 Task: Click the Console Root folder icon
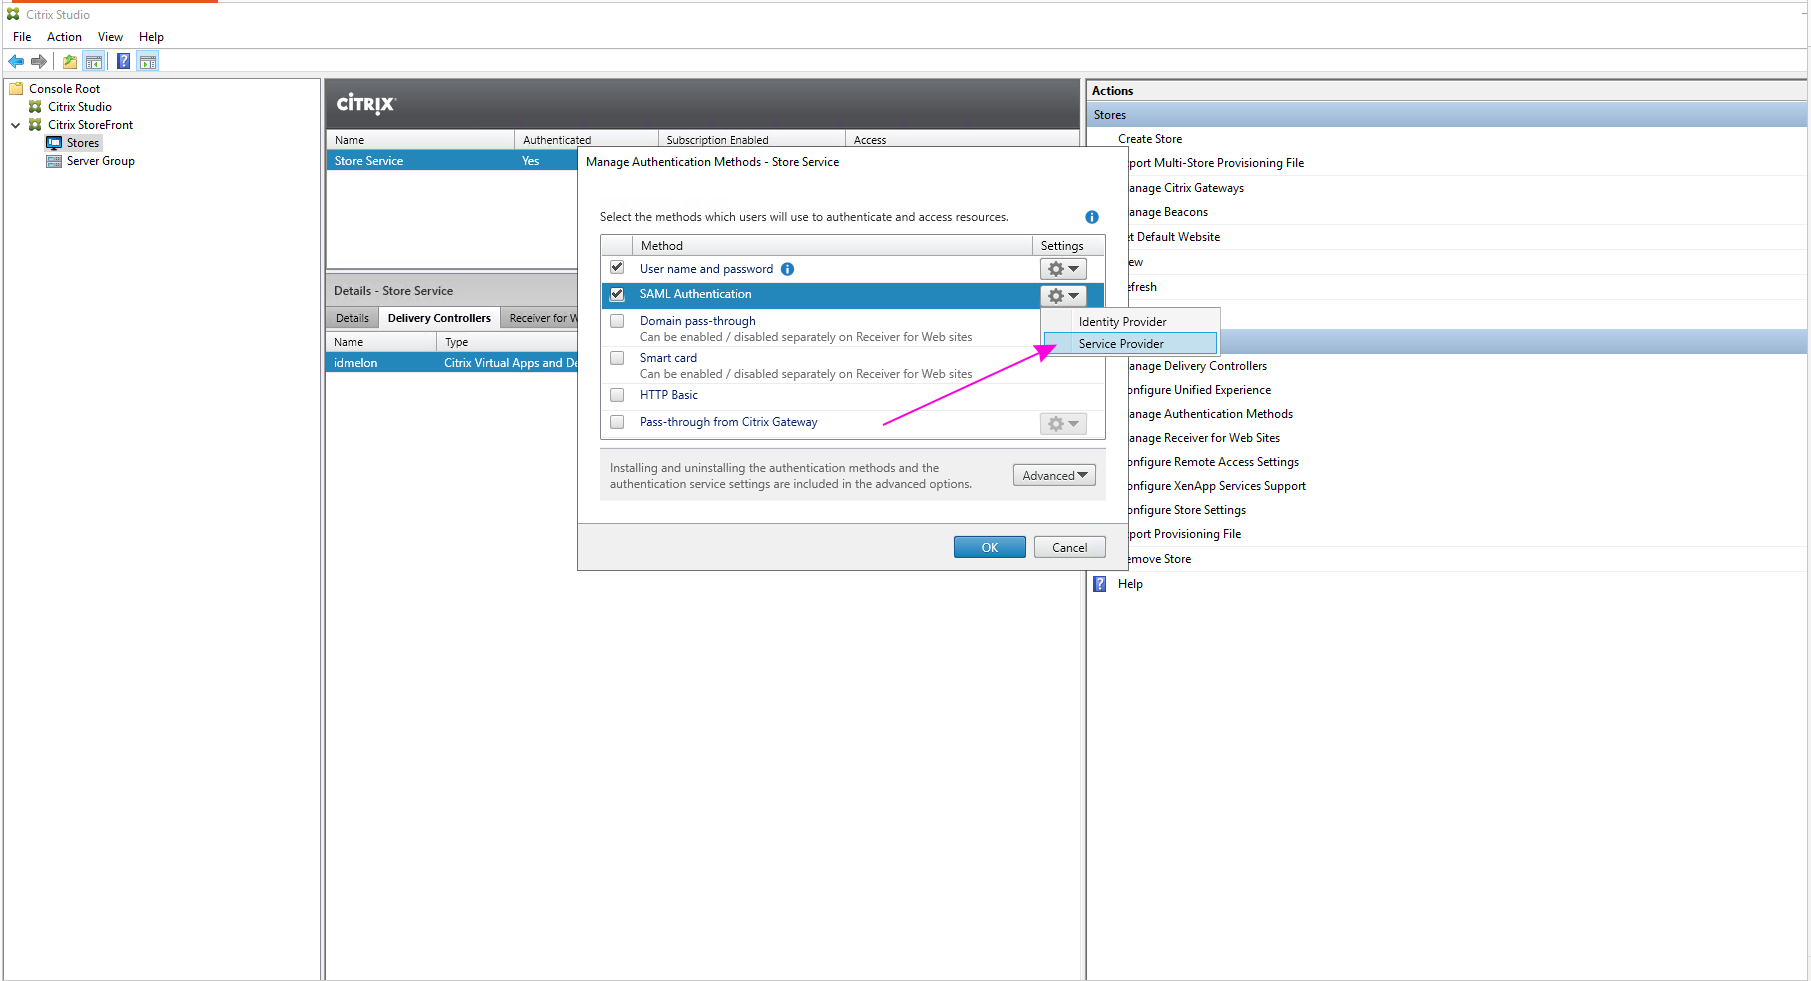(16, 89)
